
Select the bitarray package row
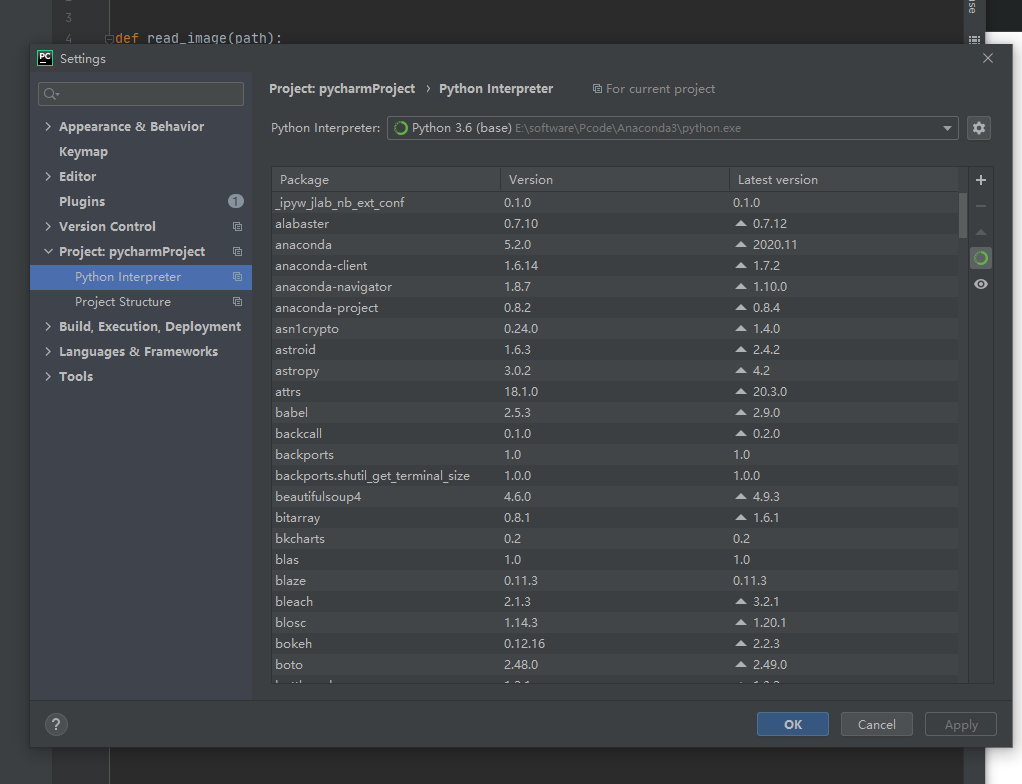[615, 517]
